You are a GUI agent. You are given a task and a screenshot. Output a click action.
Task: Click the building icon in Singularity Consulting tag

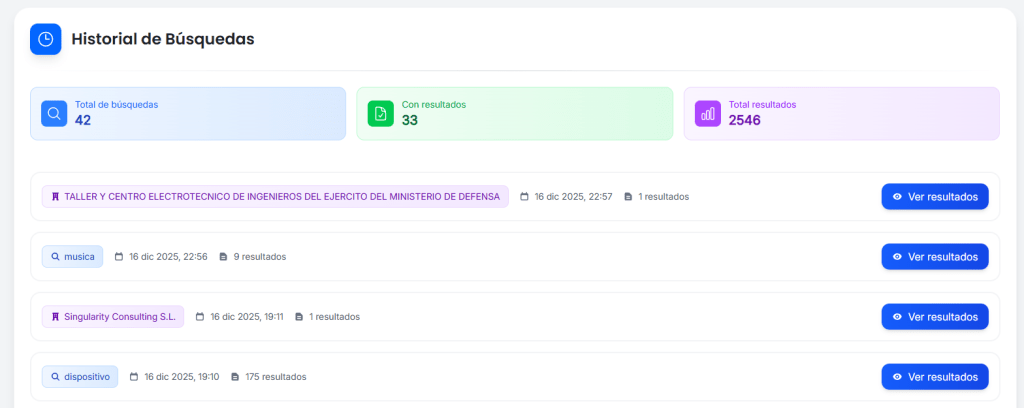point(55,317)
